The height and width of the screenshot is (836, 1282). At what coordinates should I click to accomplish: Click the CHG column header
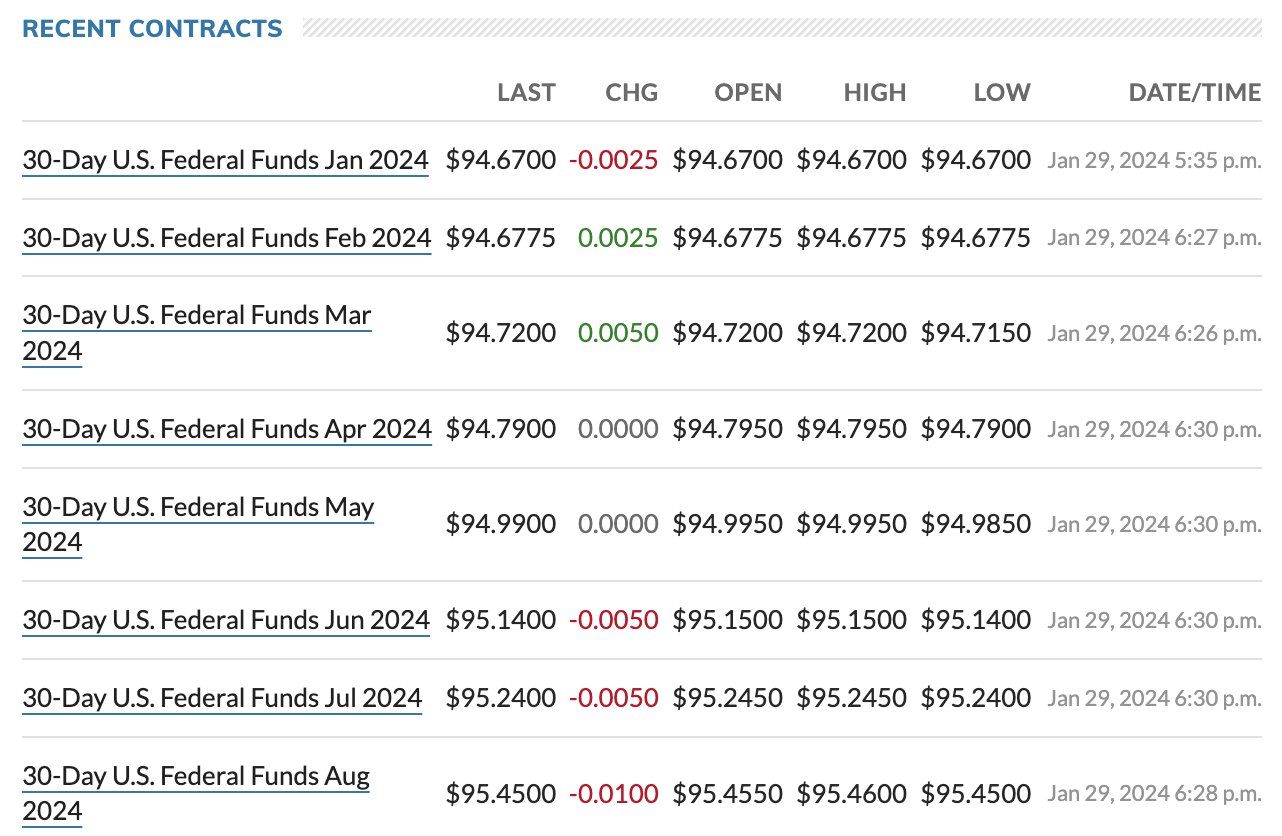pyautogui.click(x=632, y=93)
